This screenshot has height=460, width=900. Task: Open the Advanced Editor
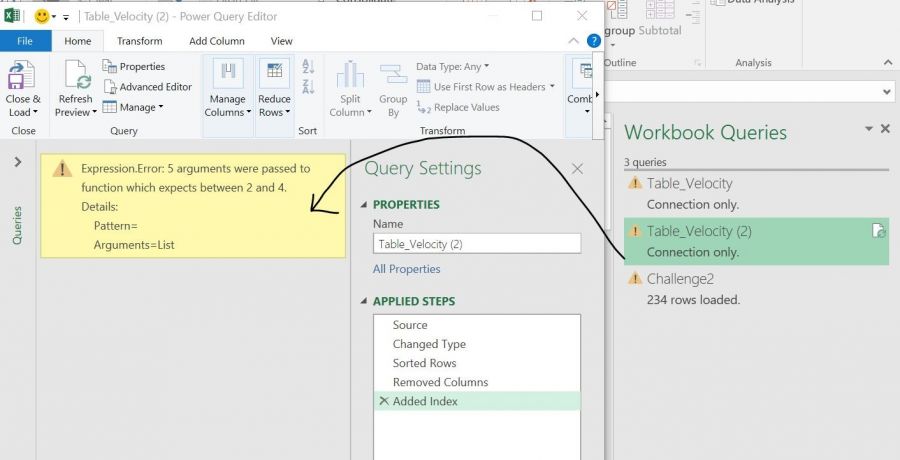[148, 87]
